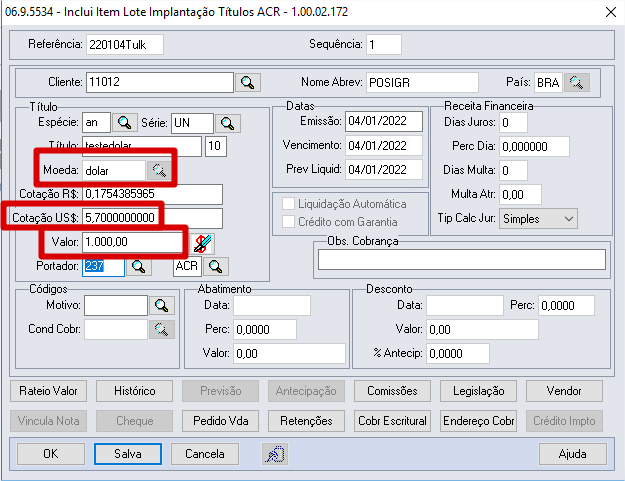Click the Abatimento Data field
Image resolution: width=625 pixels, height=481 pixels.
click(x=272, y=306)
